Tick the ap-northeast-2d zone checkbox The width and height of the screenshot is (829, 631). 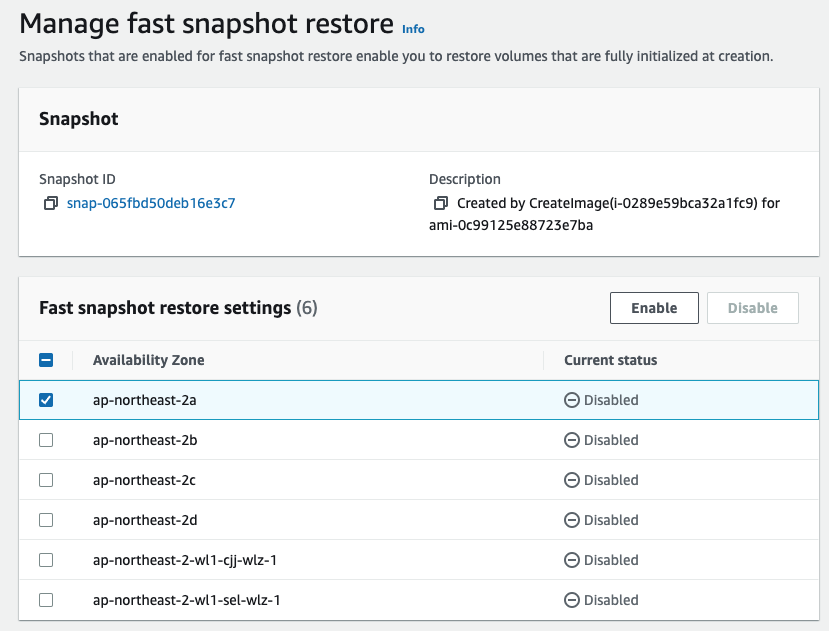(46, 520)
